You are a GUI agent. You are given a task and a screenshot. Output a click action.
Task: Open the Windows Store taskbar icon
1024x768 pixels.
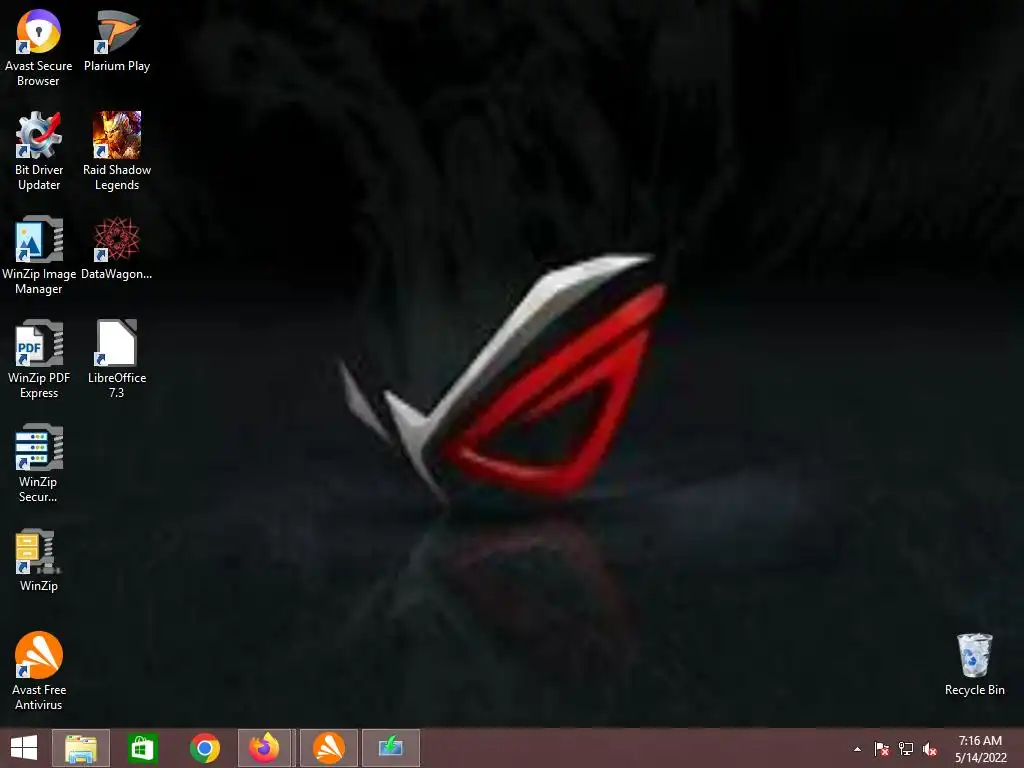(142, 748)
